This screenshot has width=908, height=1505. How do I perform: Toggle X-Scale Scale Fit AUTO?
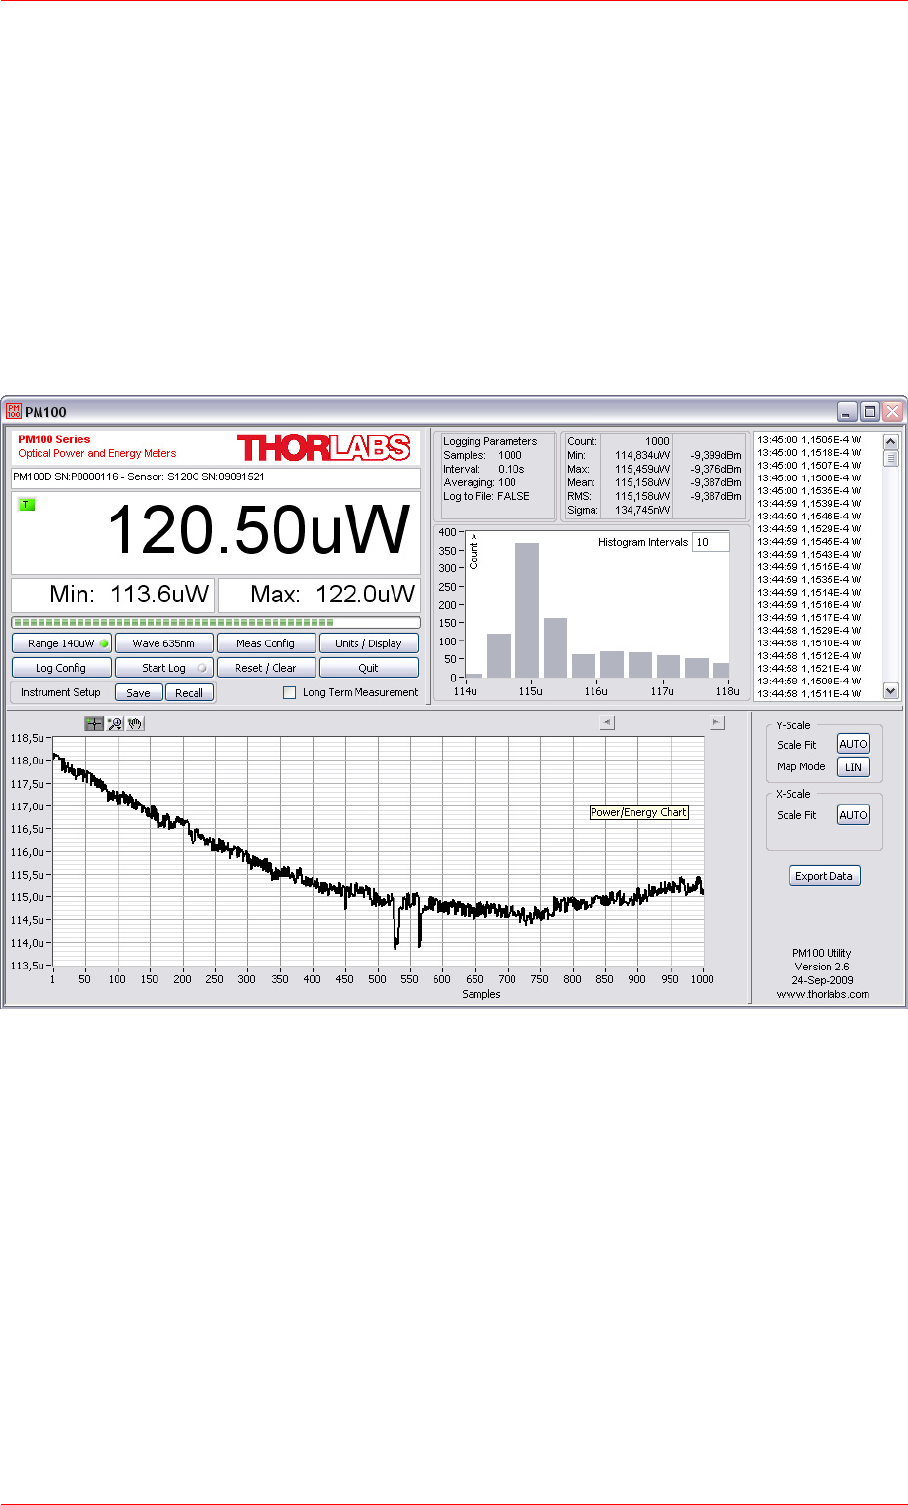[853, 815]
